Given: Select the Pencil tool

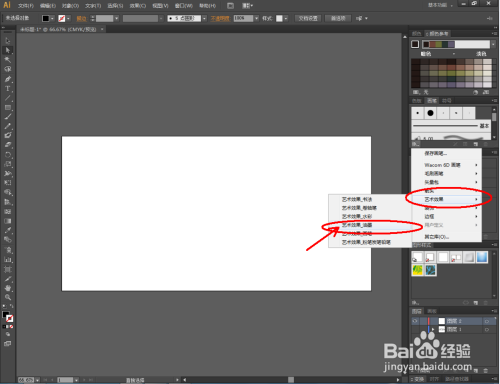Looking at the screenshot, I should 8,126.
